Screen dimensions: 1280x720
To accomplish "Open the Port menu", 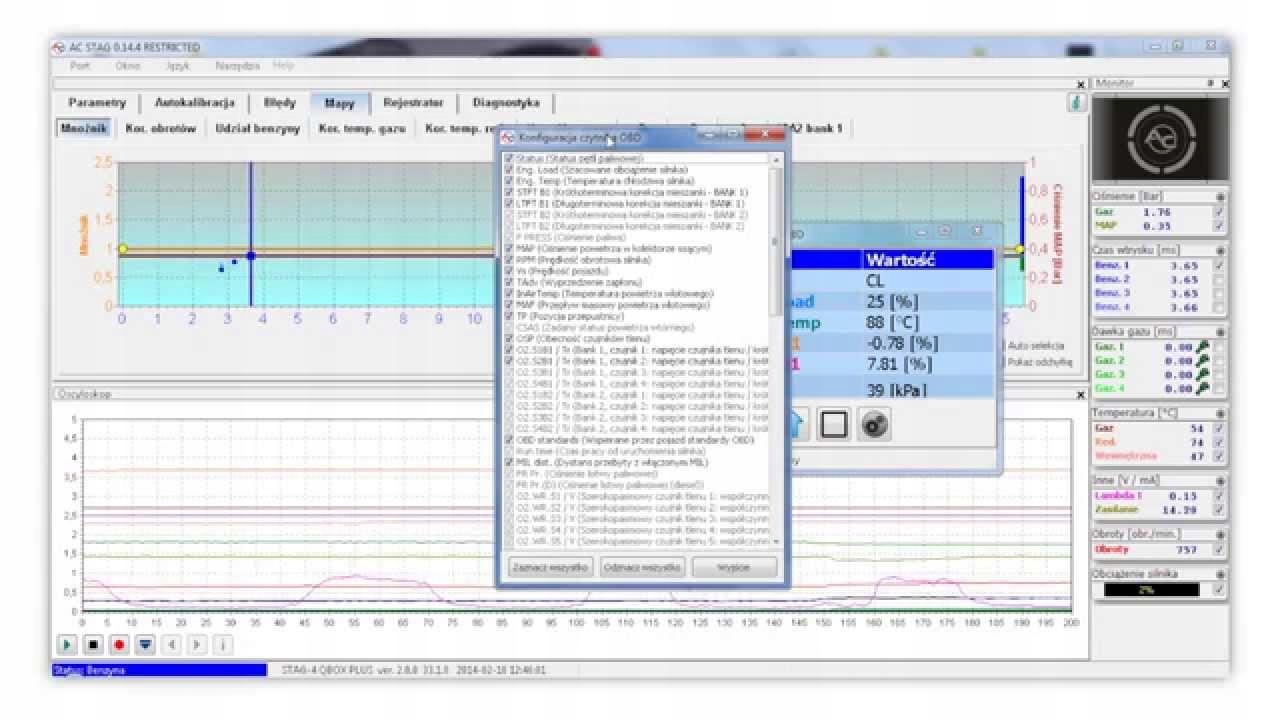I will [80, 65].
